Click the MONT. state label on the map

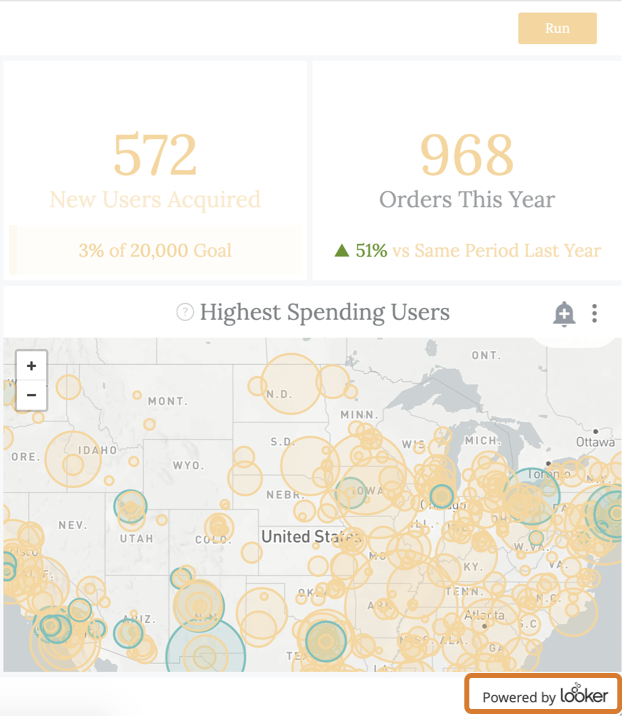click(167, 401)
